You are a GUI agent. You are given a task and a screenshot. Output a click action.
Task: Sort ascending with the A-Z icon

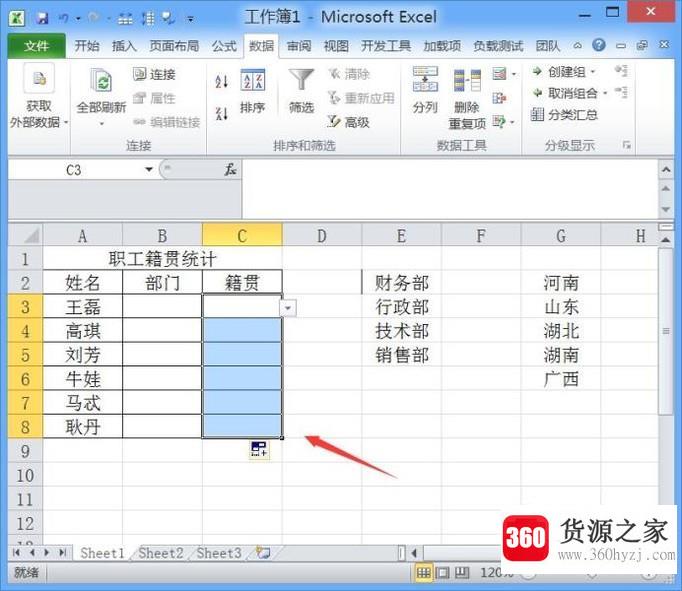click(222, 81)
